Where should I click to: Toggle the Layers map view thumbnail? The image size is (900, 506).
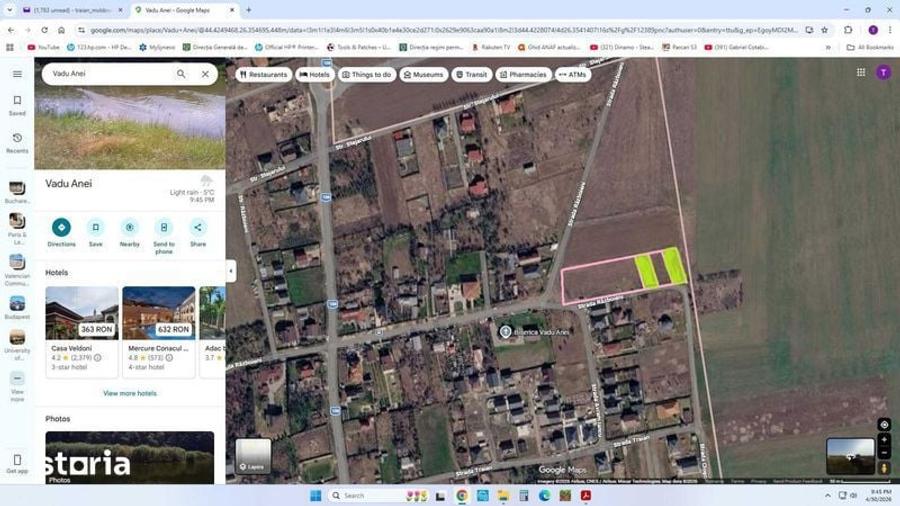pyautogui.click(x=253, y=456)
